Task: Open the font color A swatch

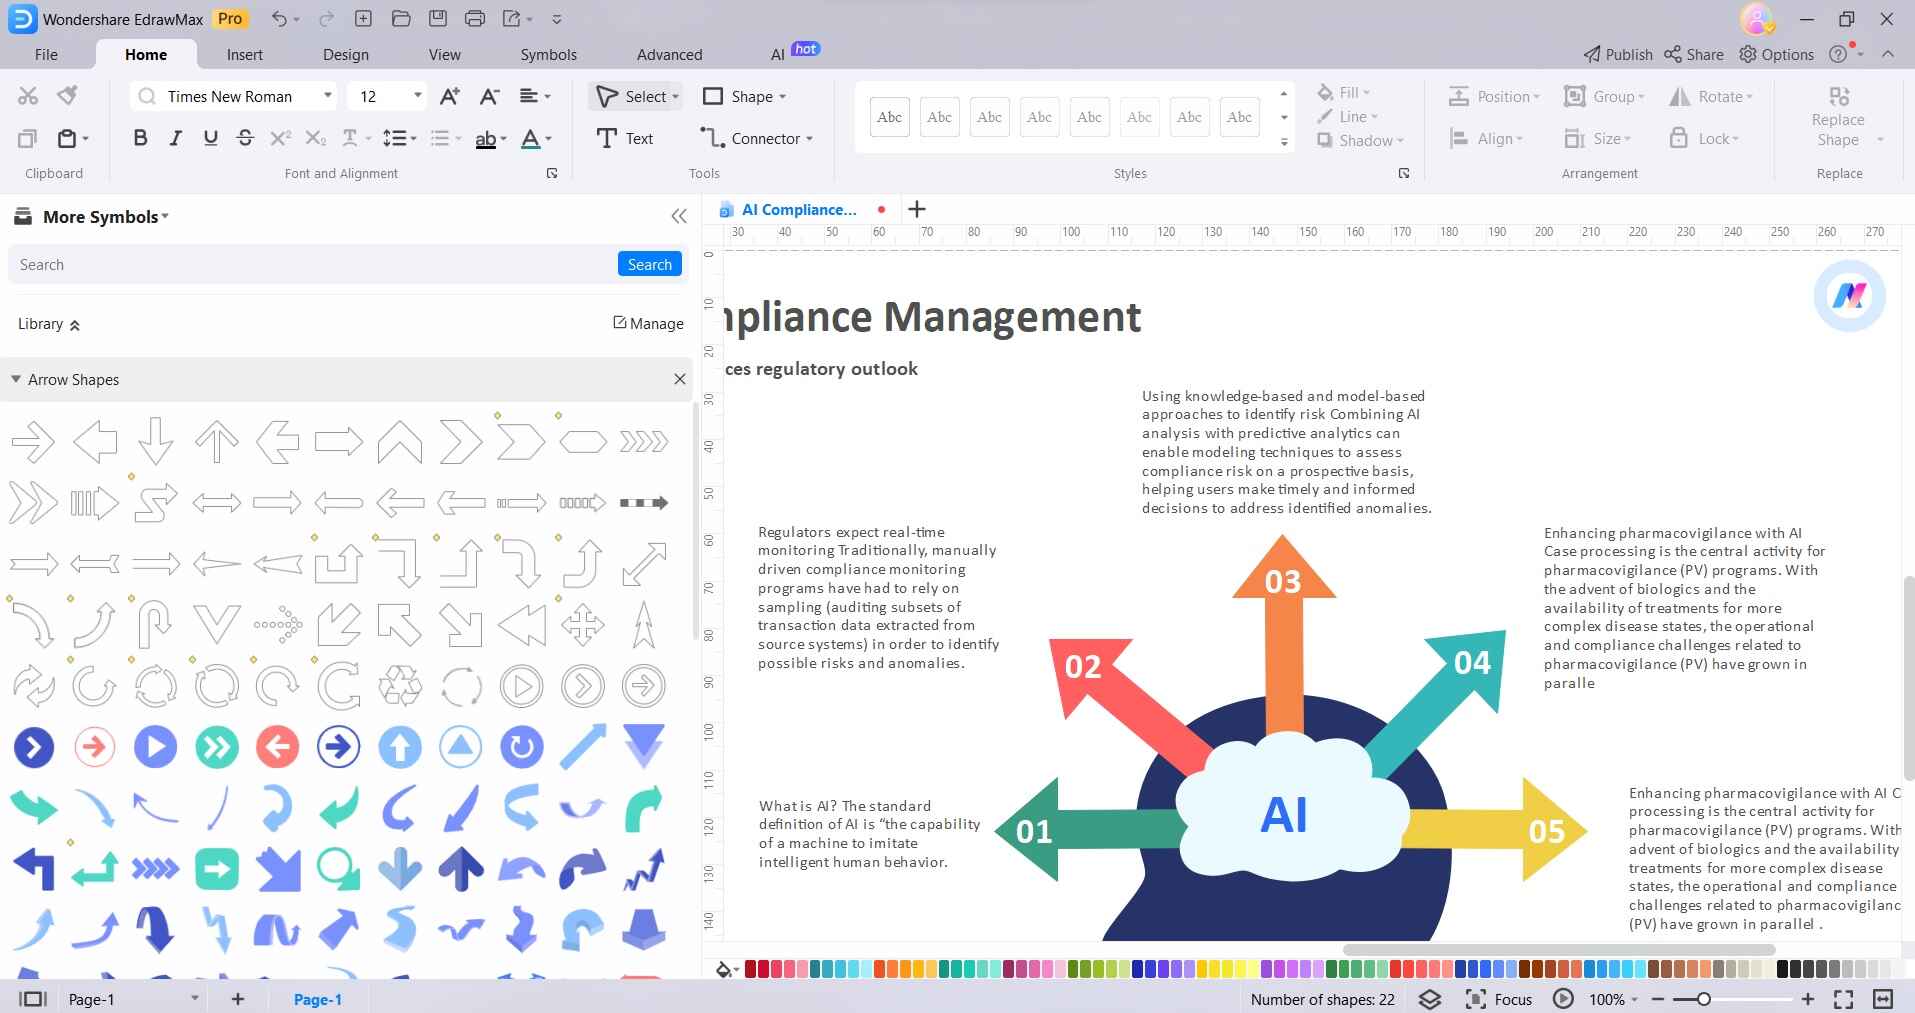Action: 531,139
